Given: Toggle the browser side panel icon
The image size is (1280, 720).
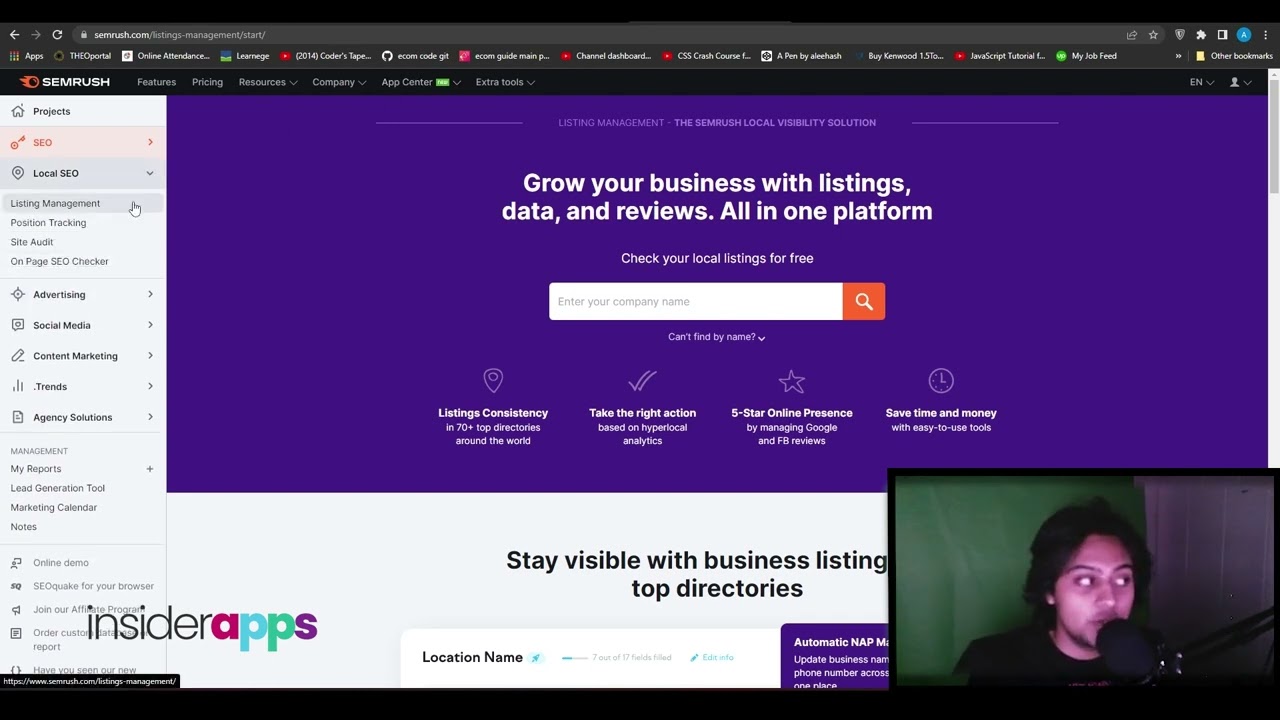Looking at the screenshot, I should [x=1222, y=35].
